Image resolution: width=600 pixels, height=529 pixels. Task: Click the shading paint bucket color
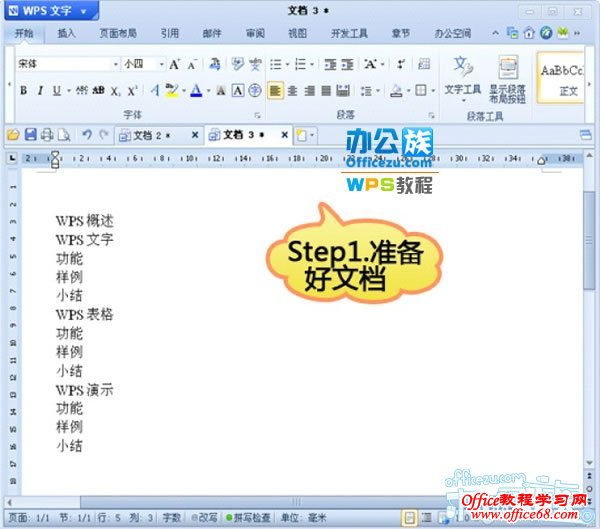pyautogui.click(x=396, y=91)
